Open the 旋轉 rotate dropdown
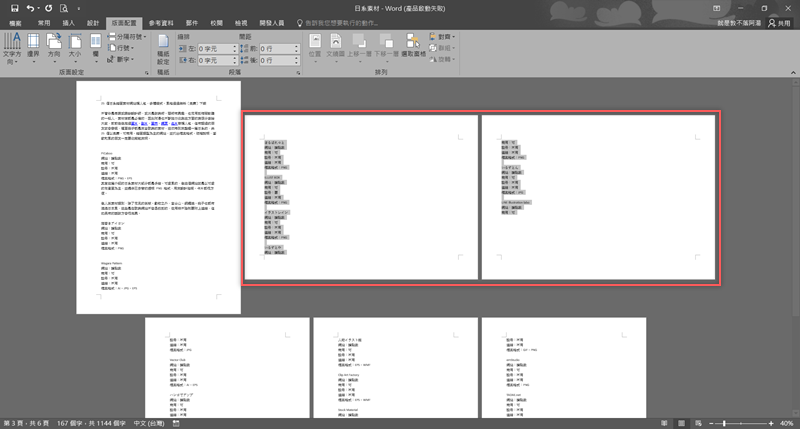The width and height of the screenshot is (800, 429). (442, 59)
